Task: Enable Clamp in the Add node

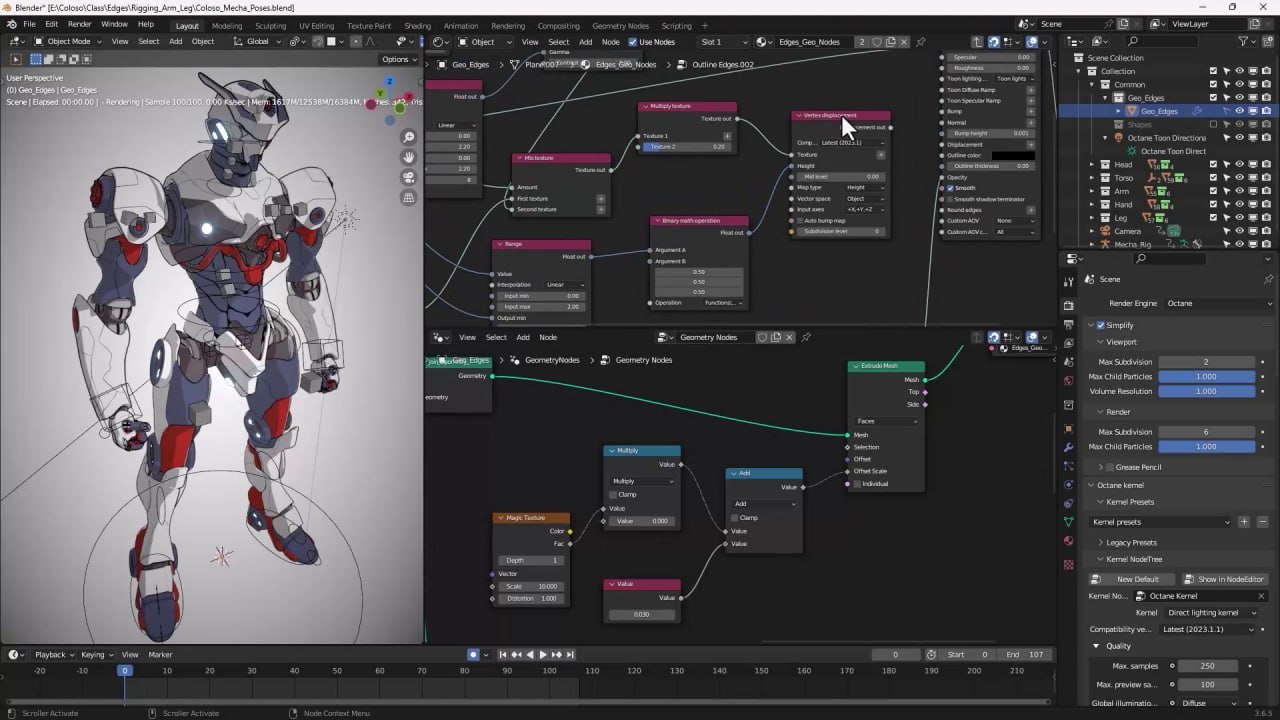Action: (x=735, y=517)
